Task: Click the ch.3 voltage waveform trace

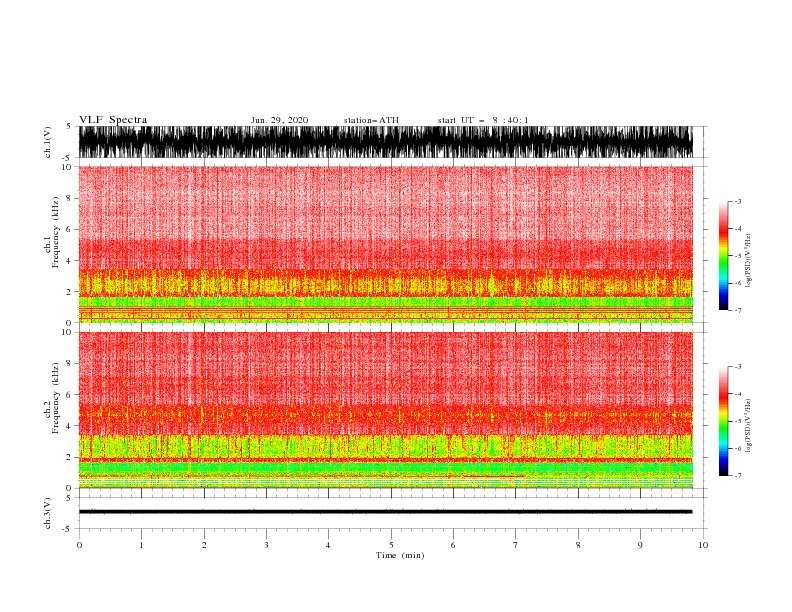Action: click(386, 512)
